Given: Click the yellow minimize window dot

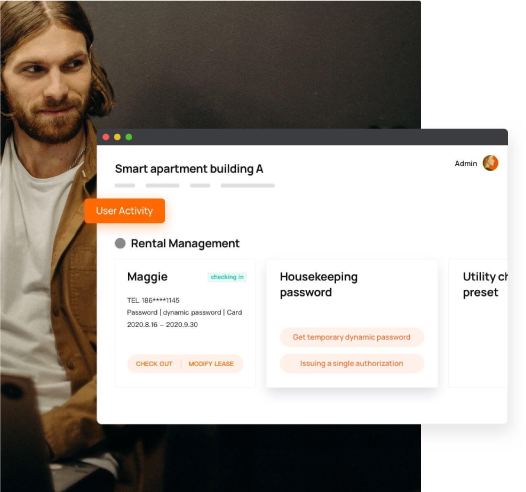Looking at the screenshot, I should click(x=117, y=137).
